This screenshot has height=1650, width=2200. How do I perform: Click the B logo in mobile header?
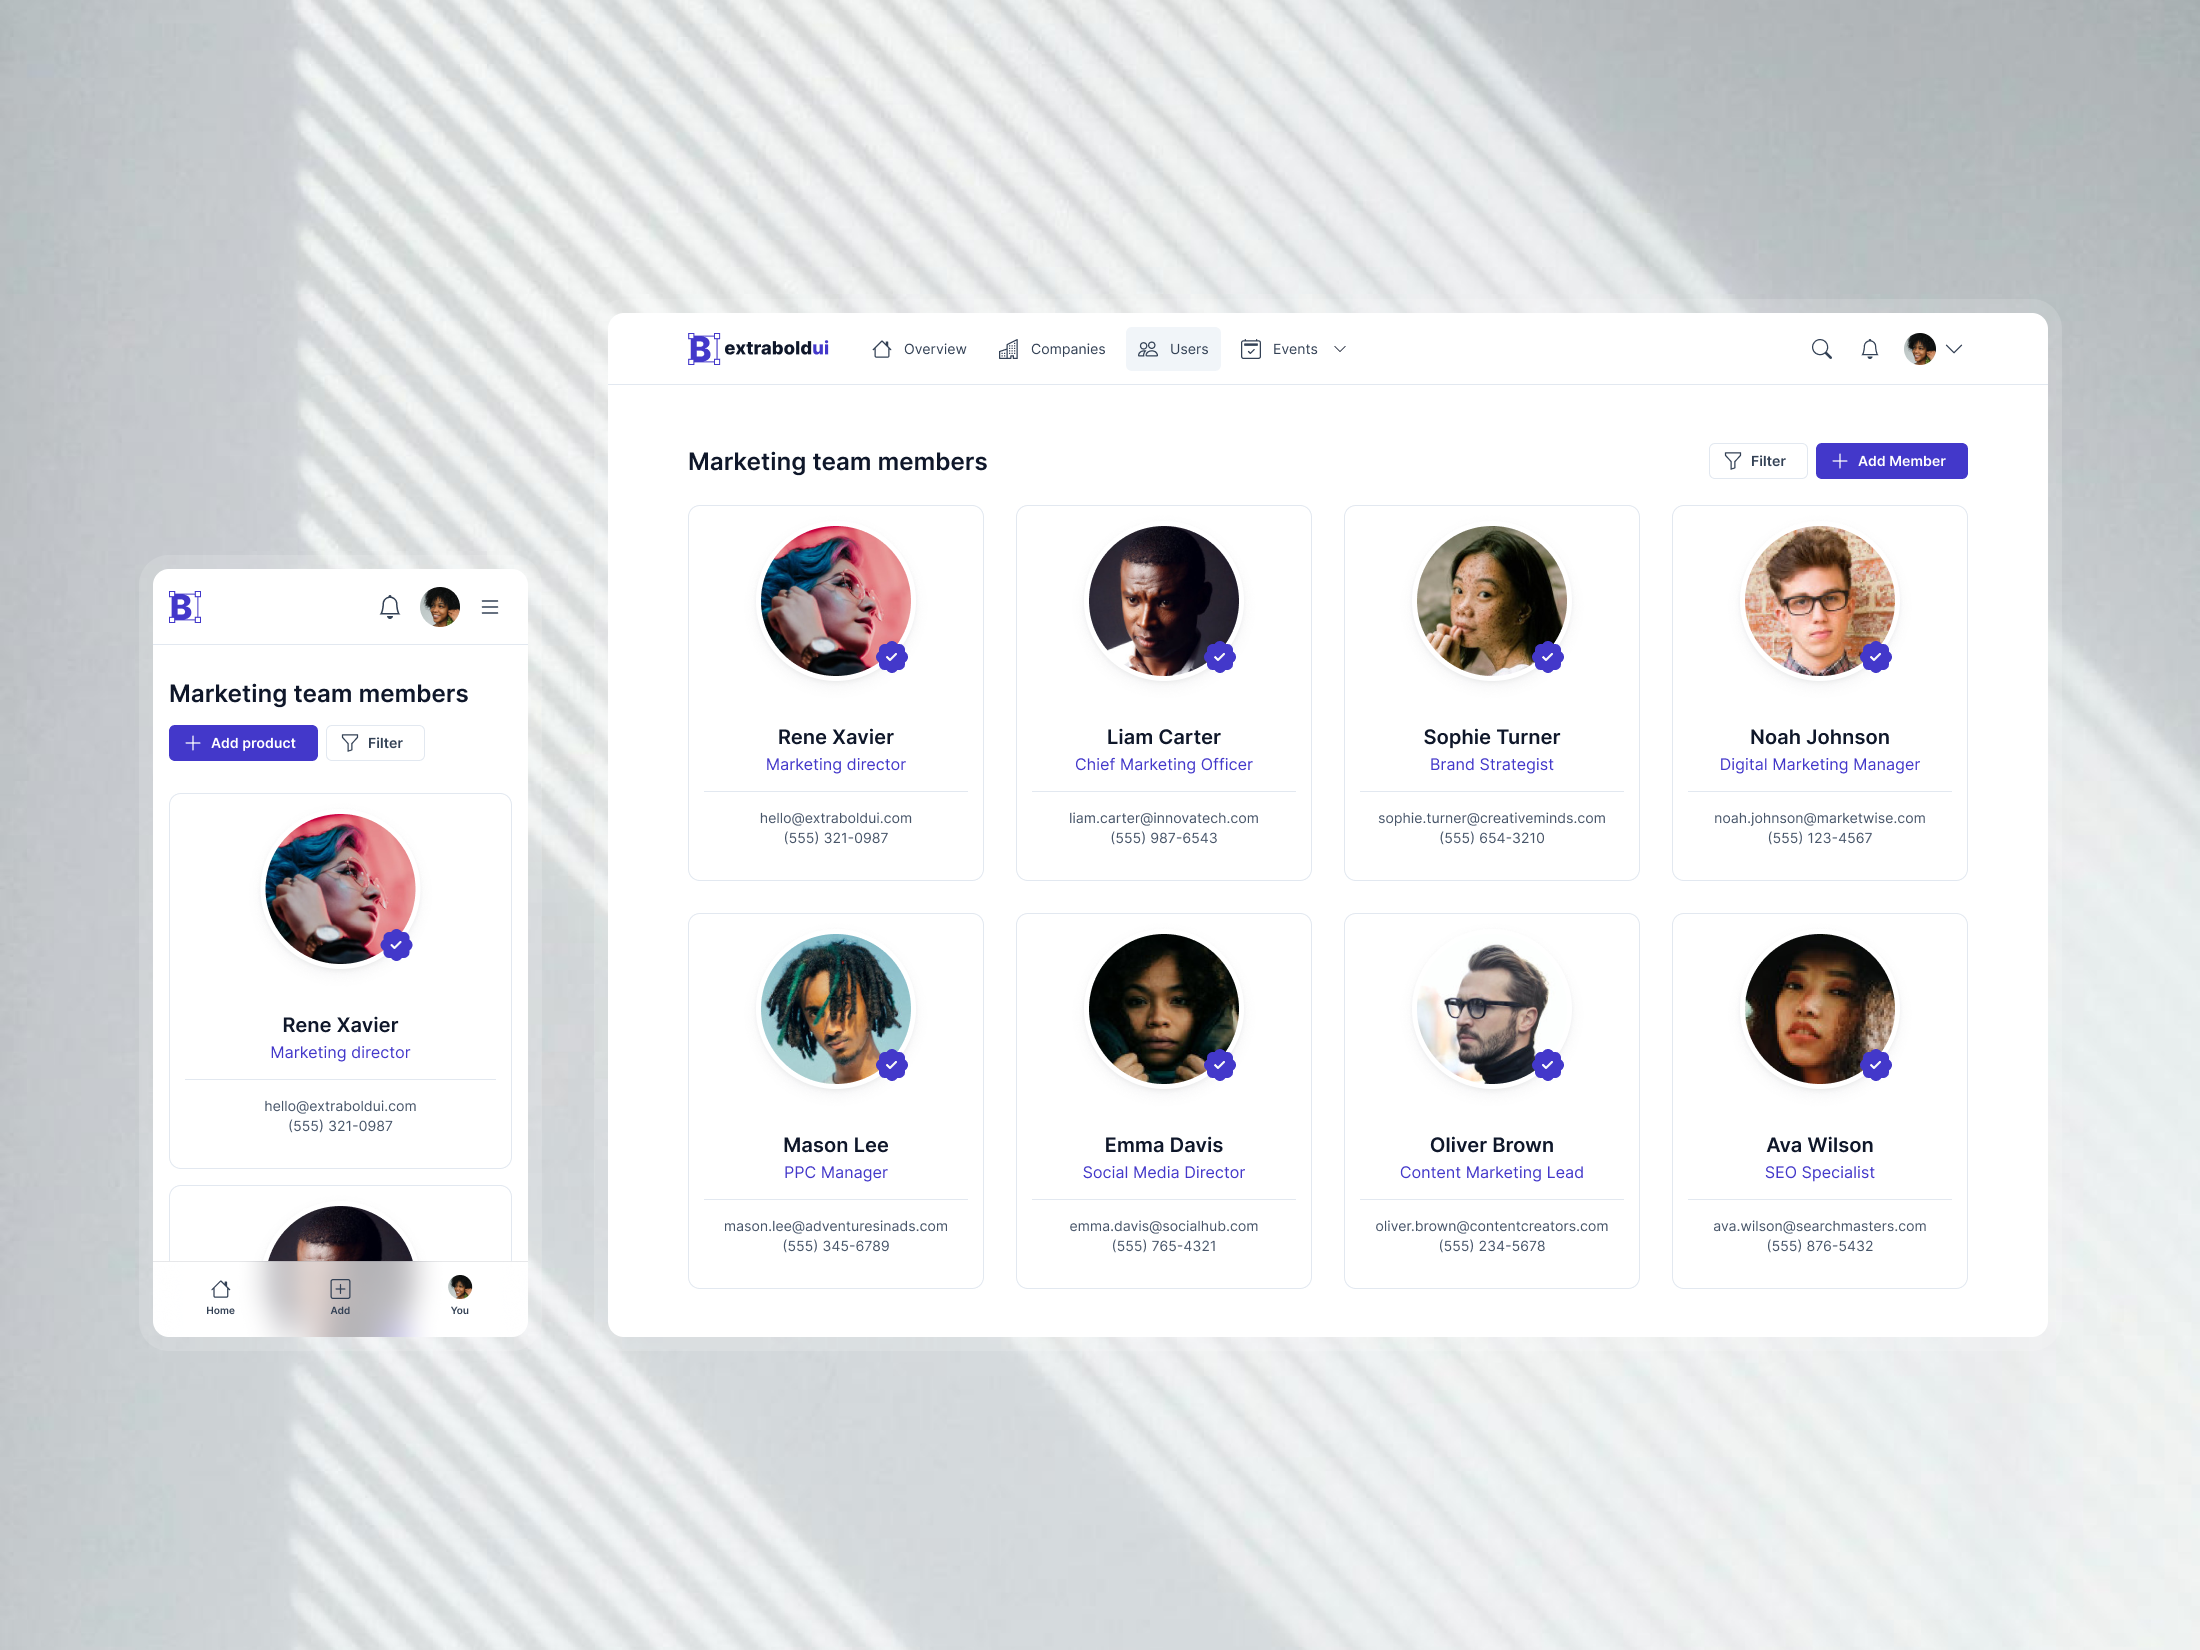(x=185, y=607)
